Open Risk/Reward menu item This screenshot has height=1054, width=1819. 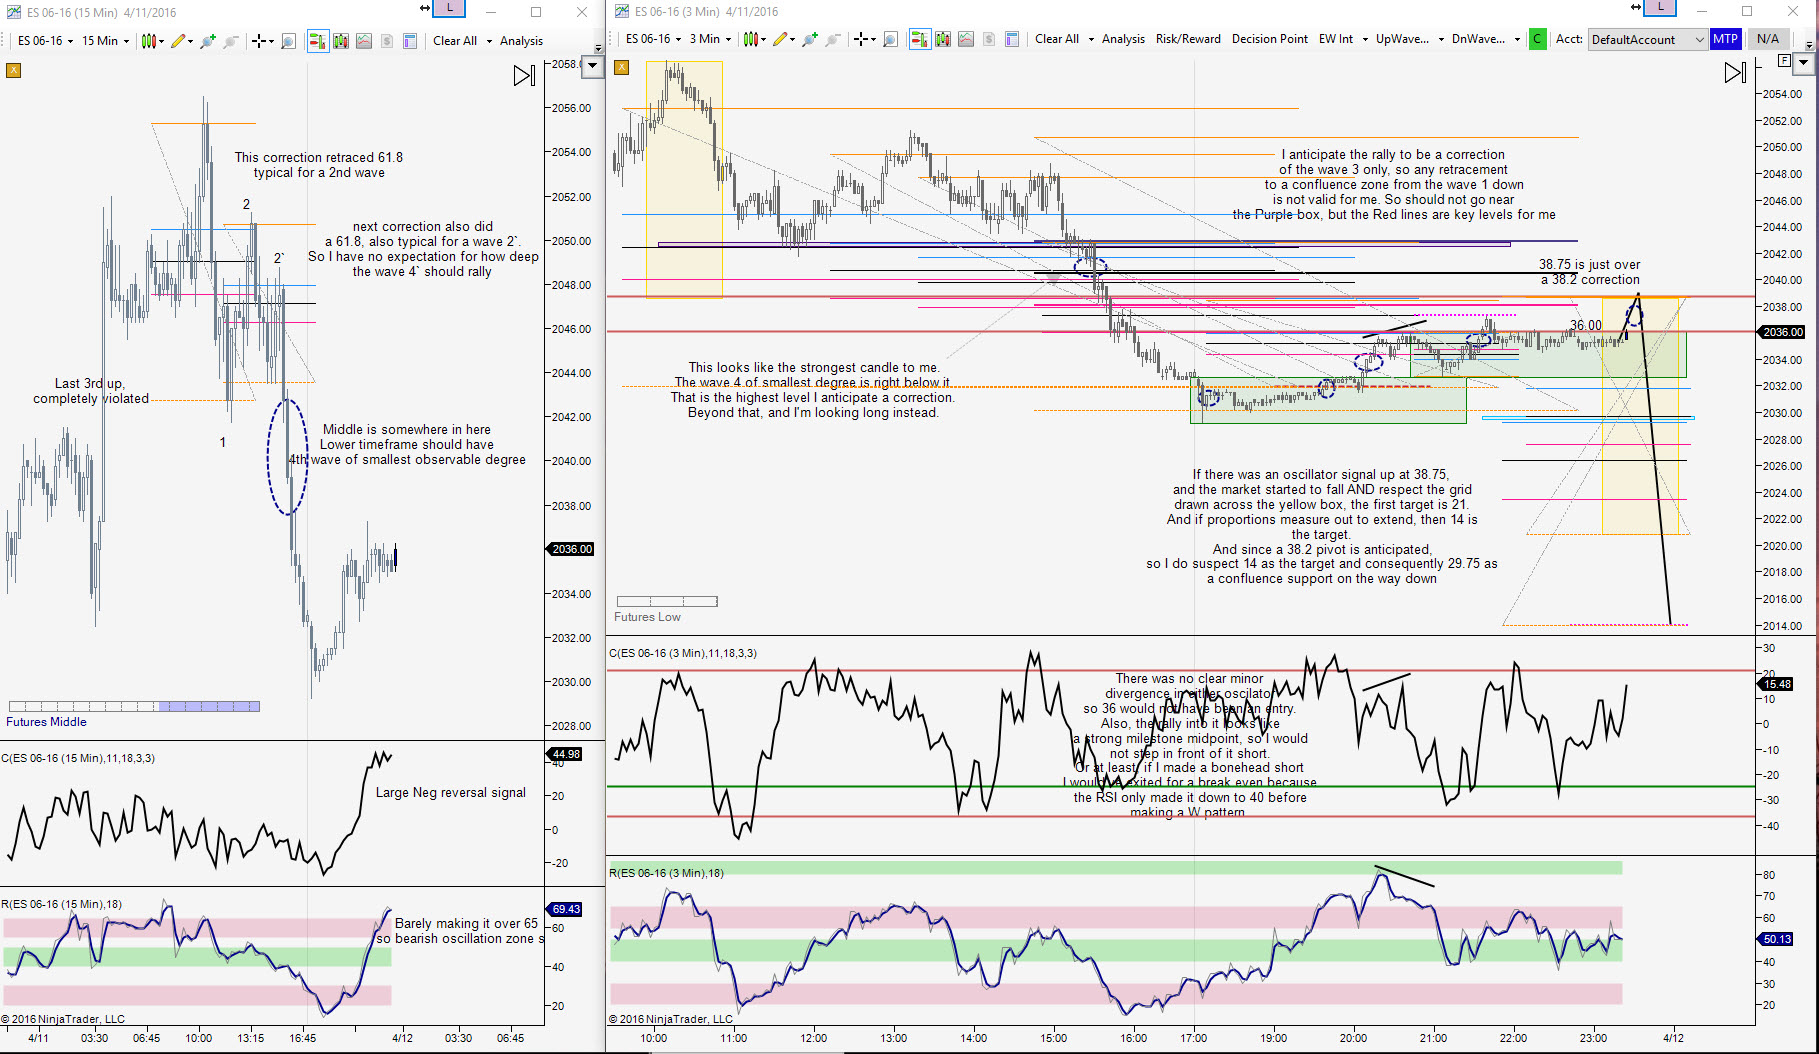(x=1188, y=39)
